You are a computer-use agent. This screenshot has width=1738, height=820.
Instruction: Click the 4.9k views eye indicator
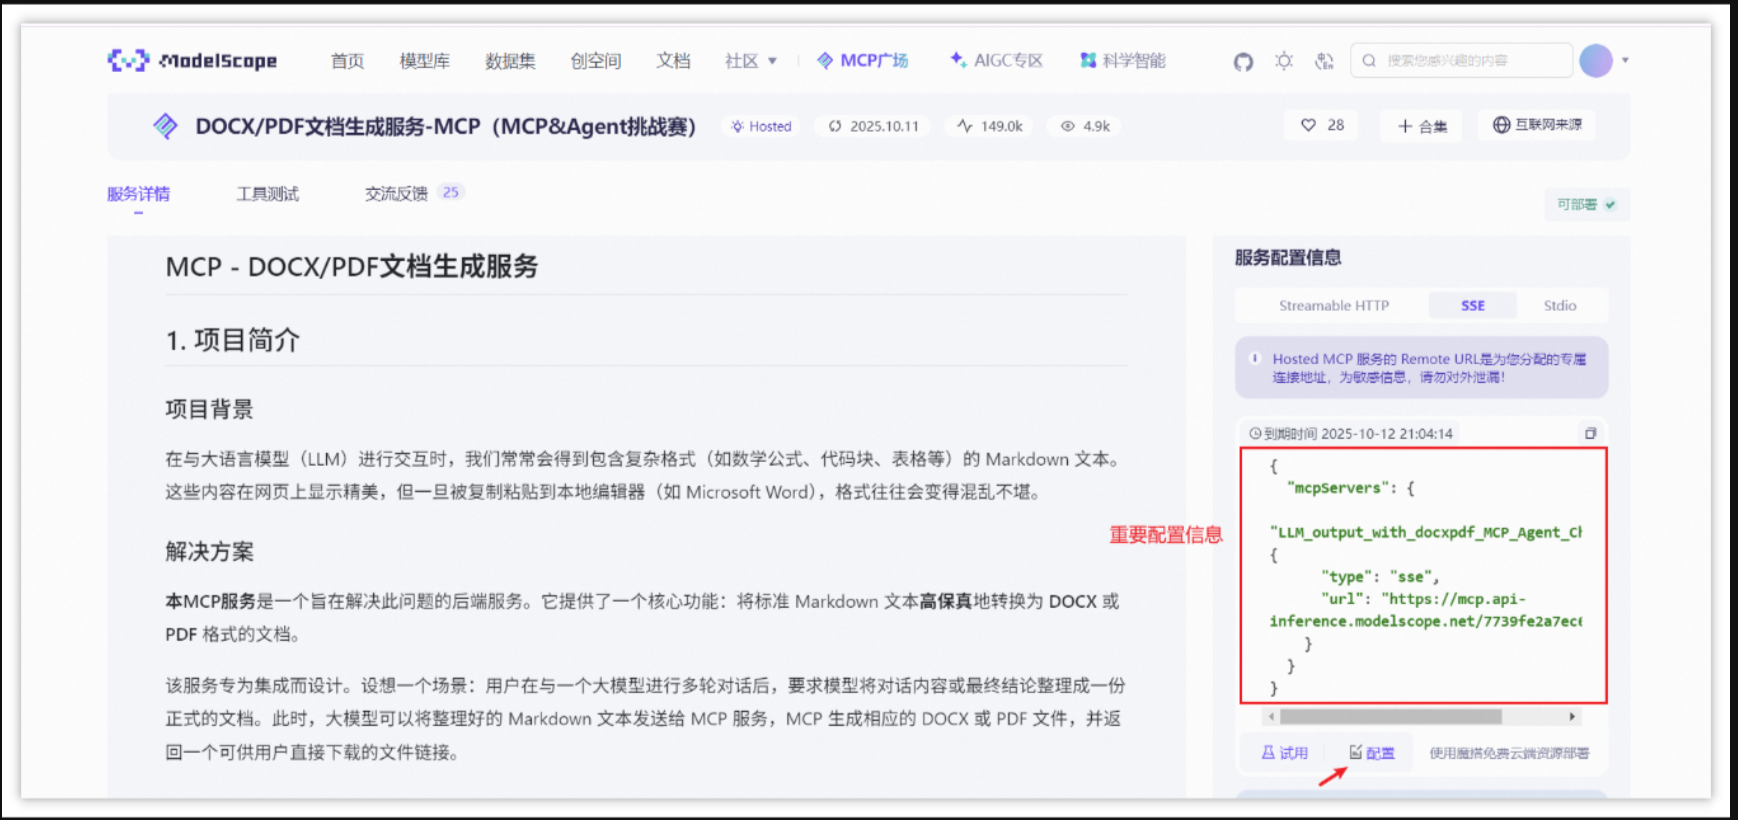click(x=1086, y=126)
